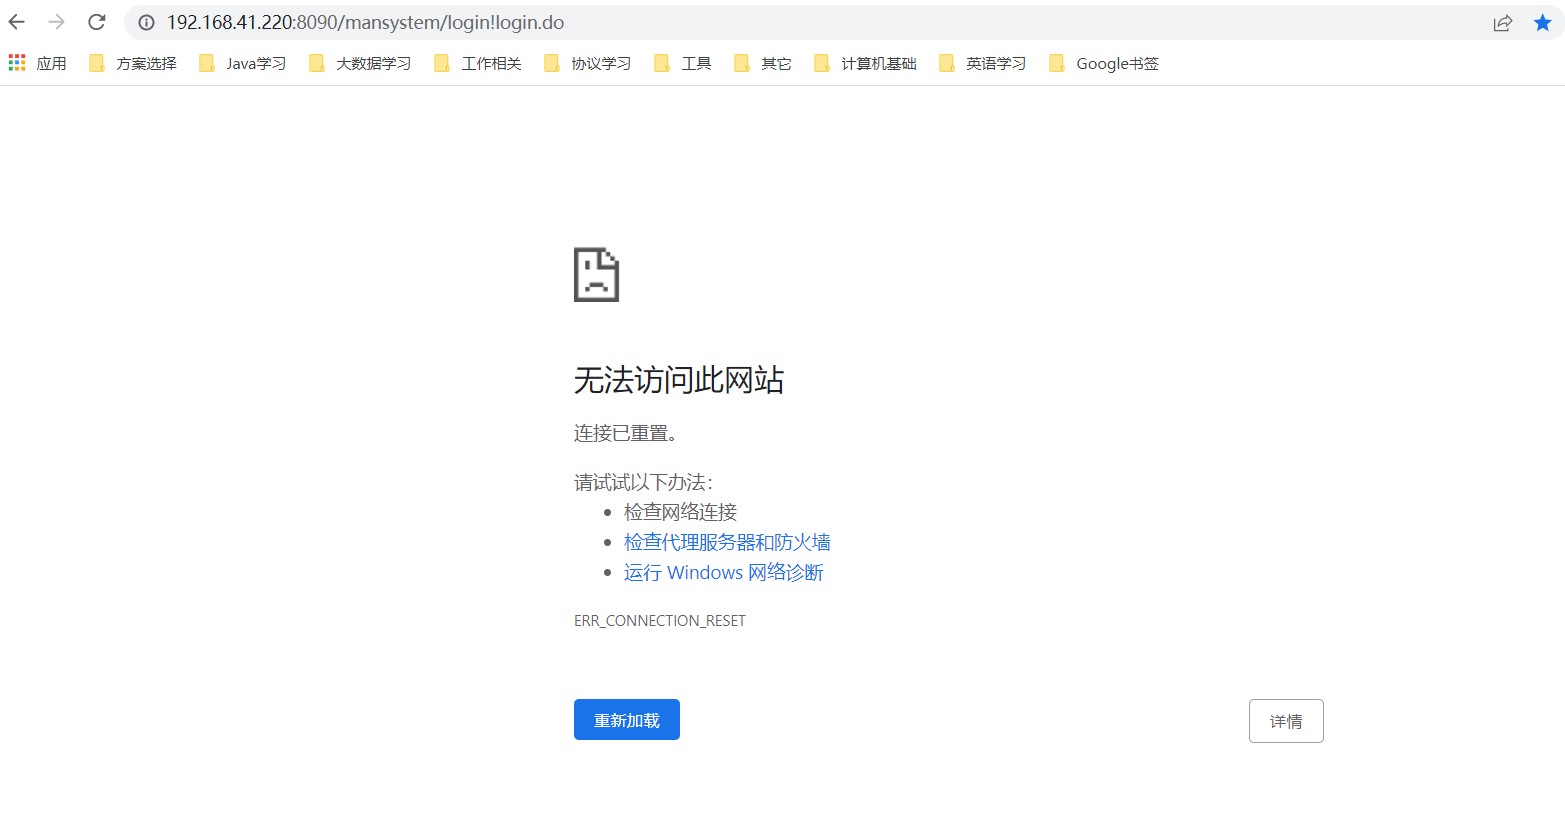Click the 重新加载 button
1565x818 pixels.
pos(626,719)
